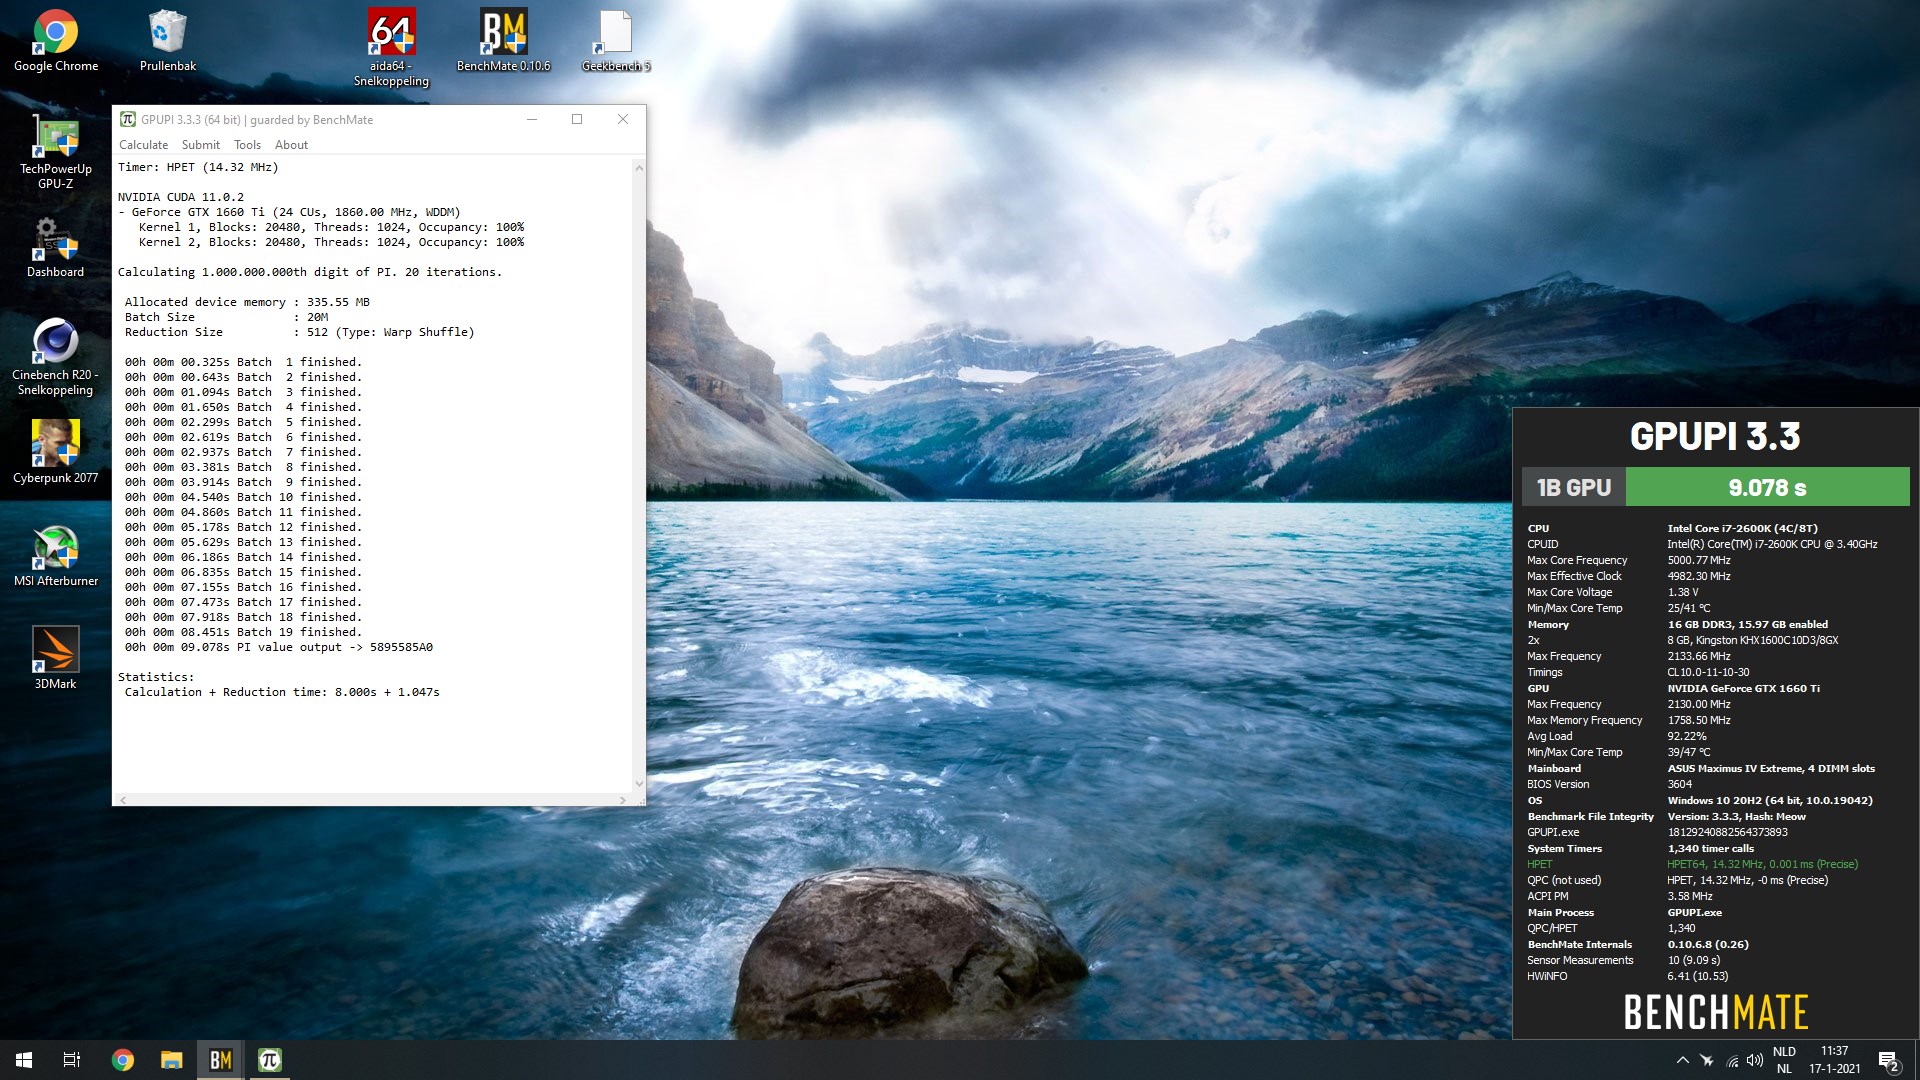Click the scroll right arrow in GPUPI output

coord(623,800)
